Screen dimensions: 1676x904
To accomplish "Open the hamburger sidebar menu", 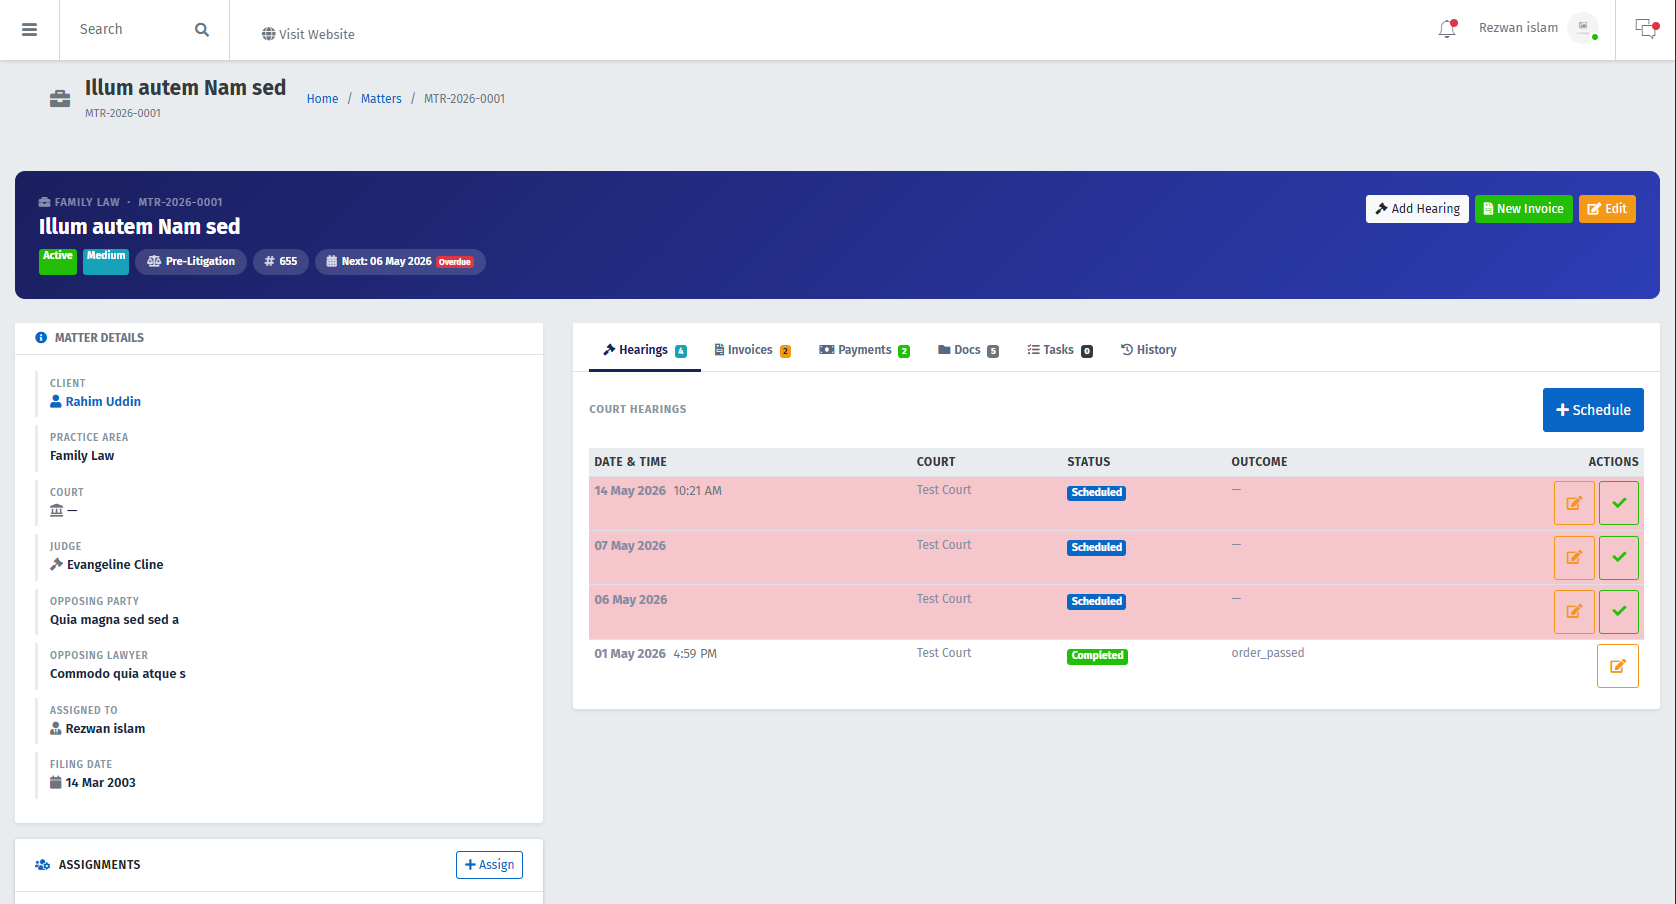I will point(30,30).
